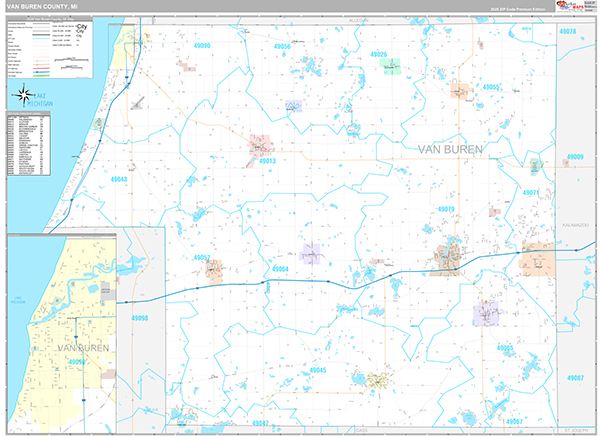Click the ZIP code 49079 label
600x436 pixels.
click(x=446, y=209)
